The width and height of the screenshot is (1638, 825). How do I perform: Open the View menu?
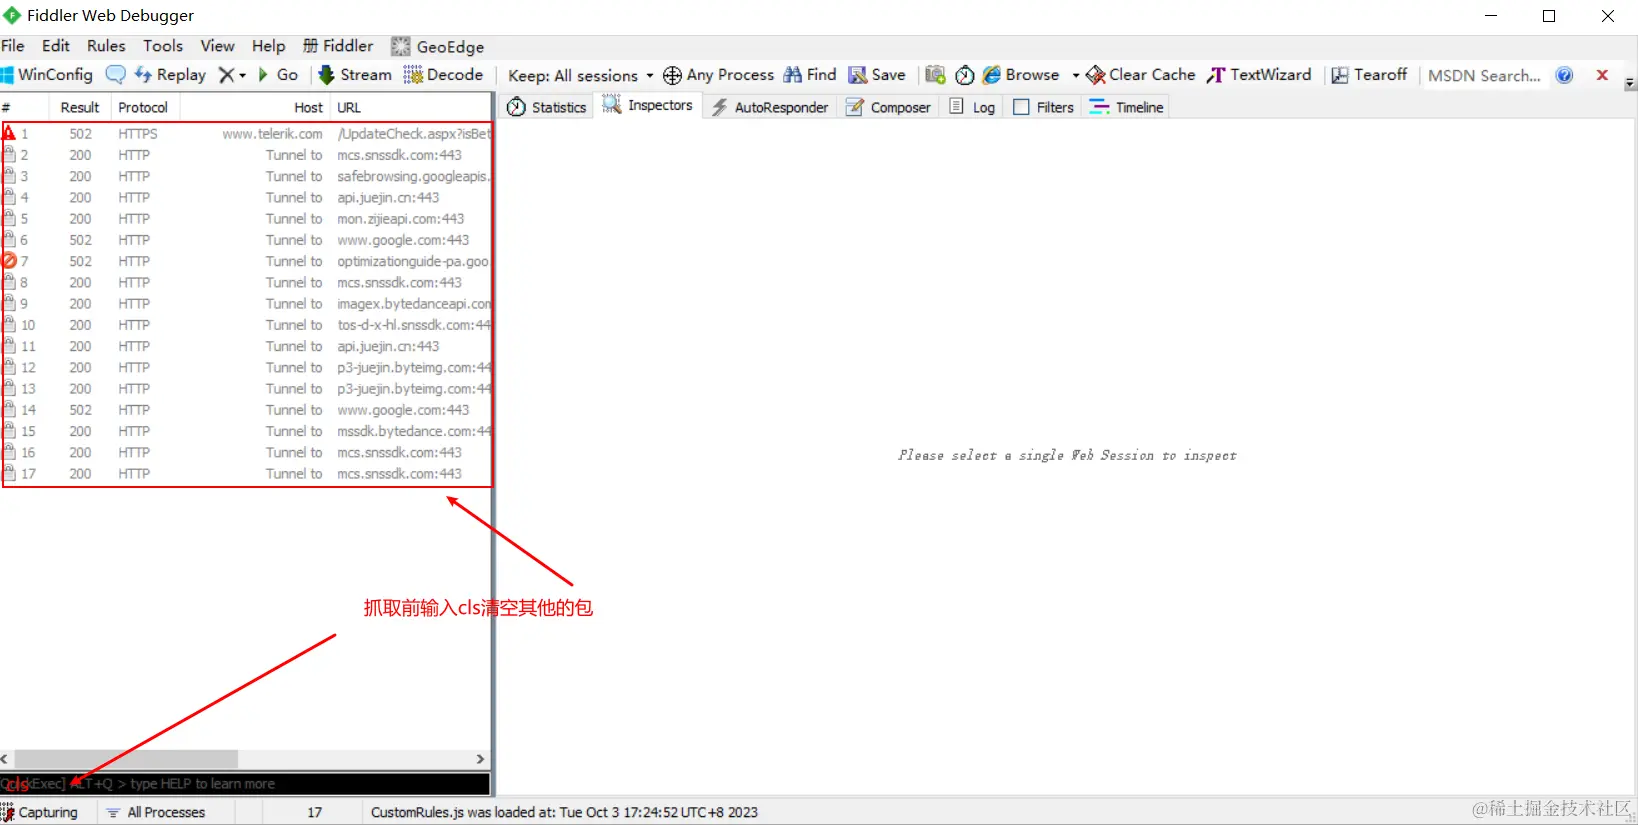(x=217, y=46)
